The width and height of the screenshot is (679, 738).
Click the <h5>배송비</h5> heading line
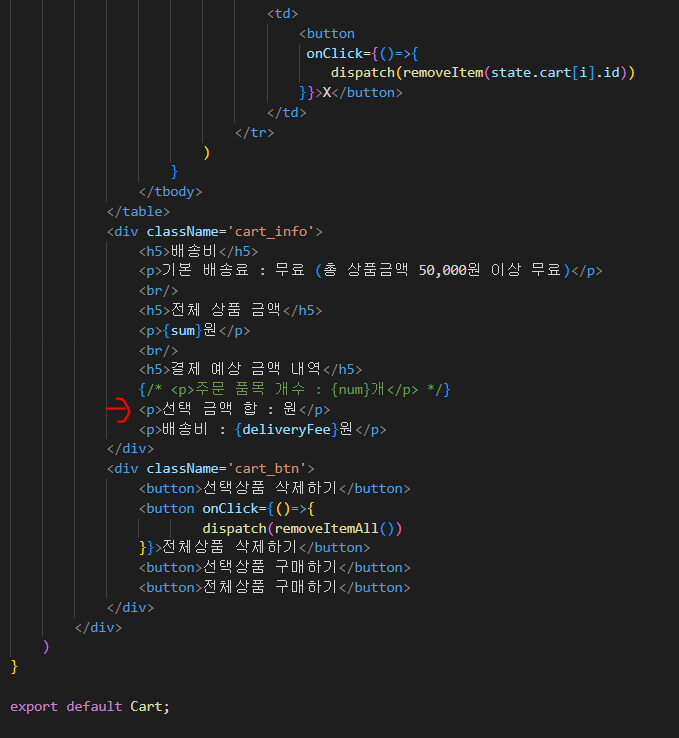click(x=199, y=251)
